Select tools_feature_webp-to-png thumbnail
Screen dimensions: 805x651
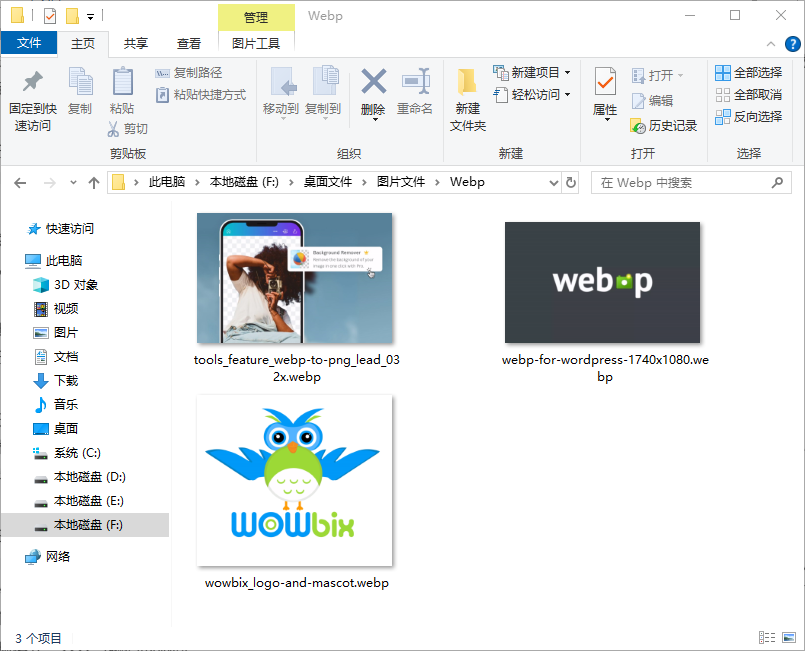click(295, 278)
